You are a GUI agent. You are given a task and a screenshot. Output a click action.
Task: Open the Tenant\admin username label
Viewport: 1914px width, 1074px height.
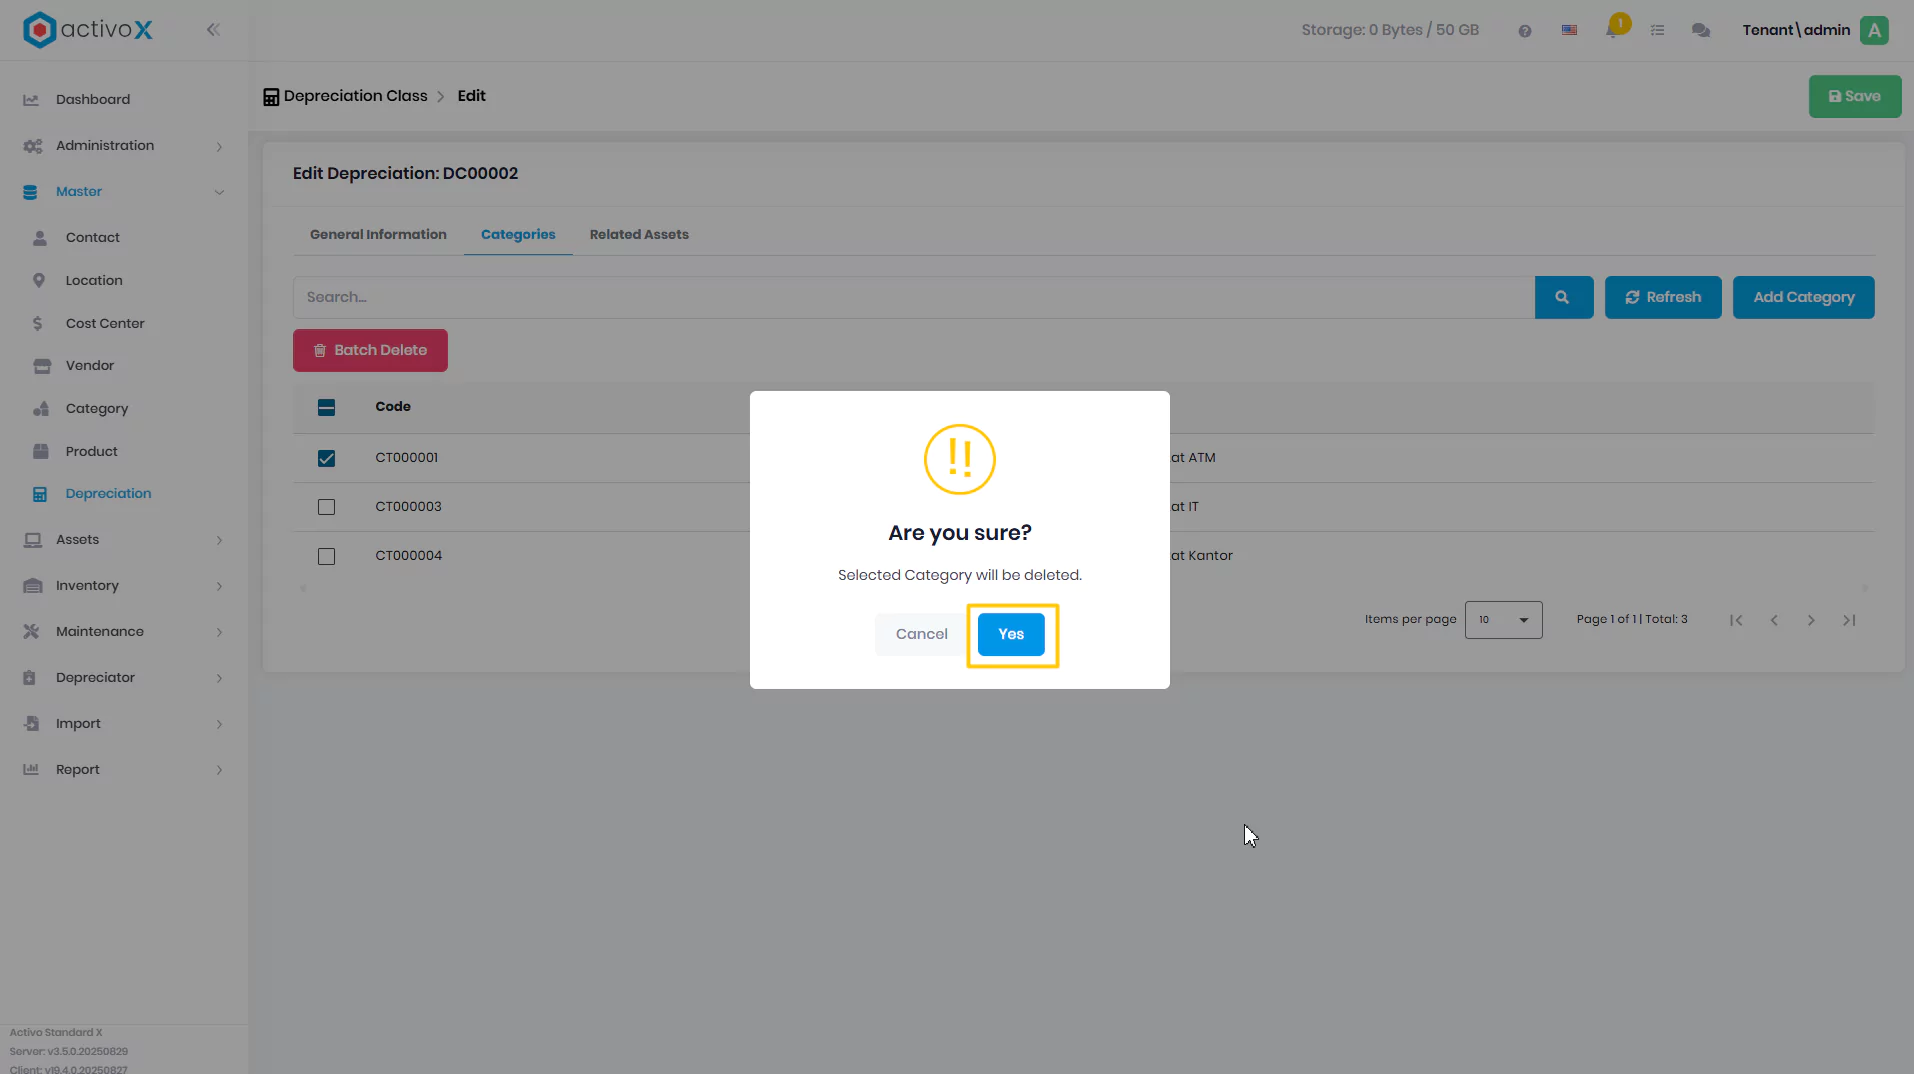(1796, 30)
